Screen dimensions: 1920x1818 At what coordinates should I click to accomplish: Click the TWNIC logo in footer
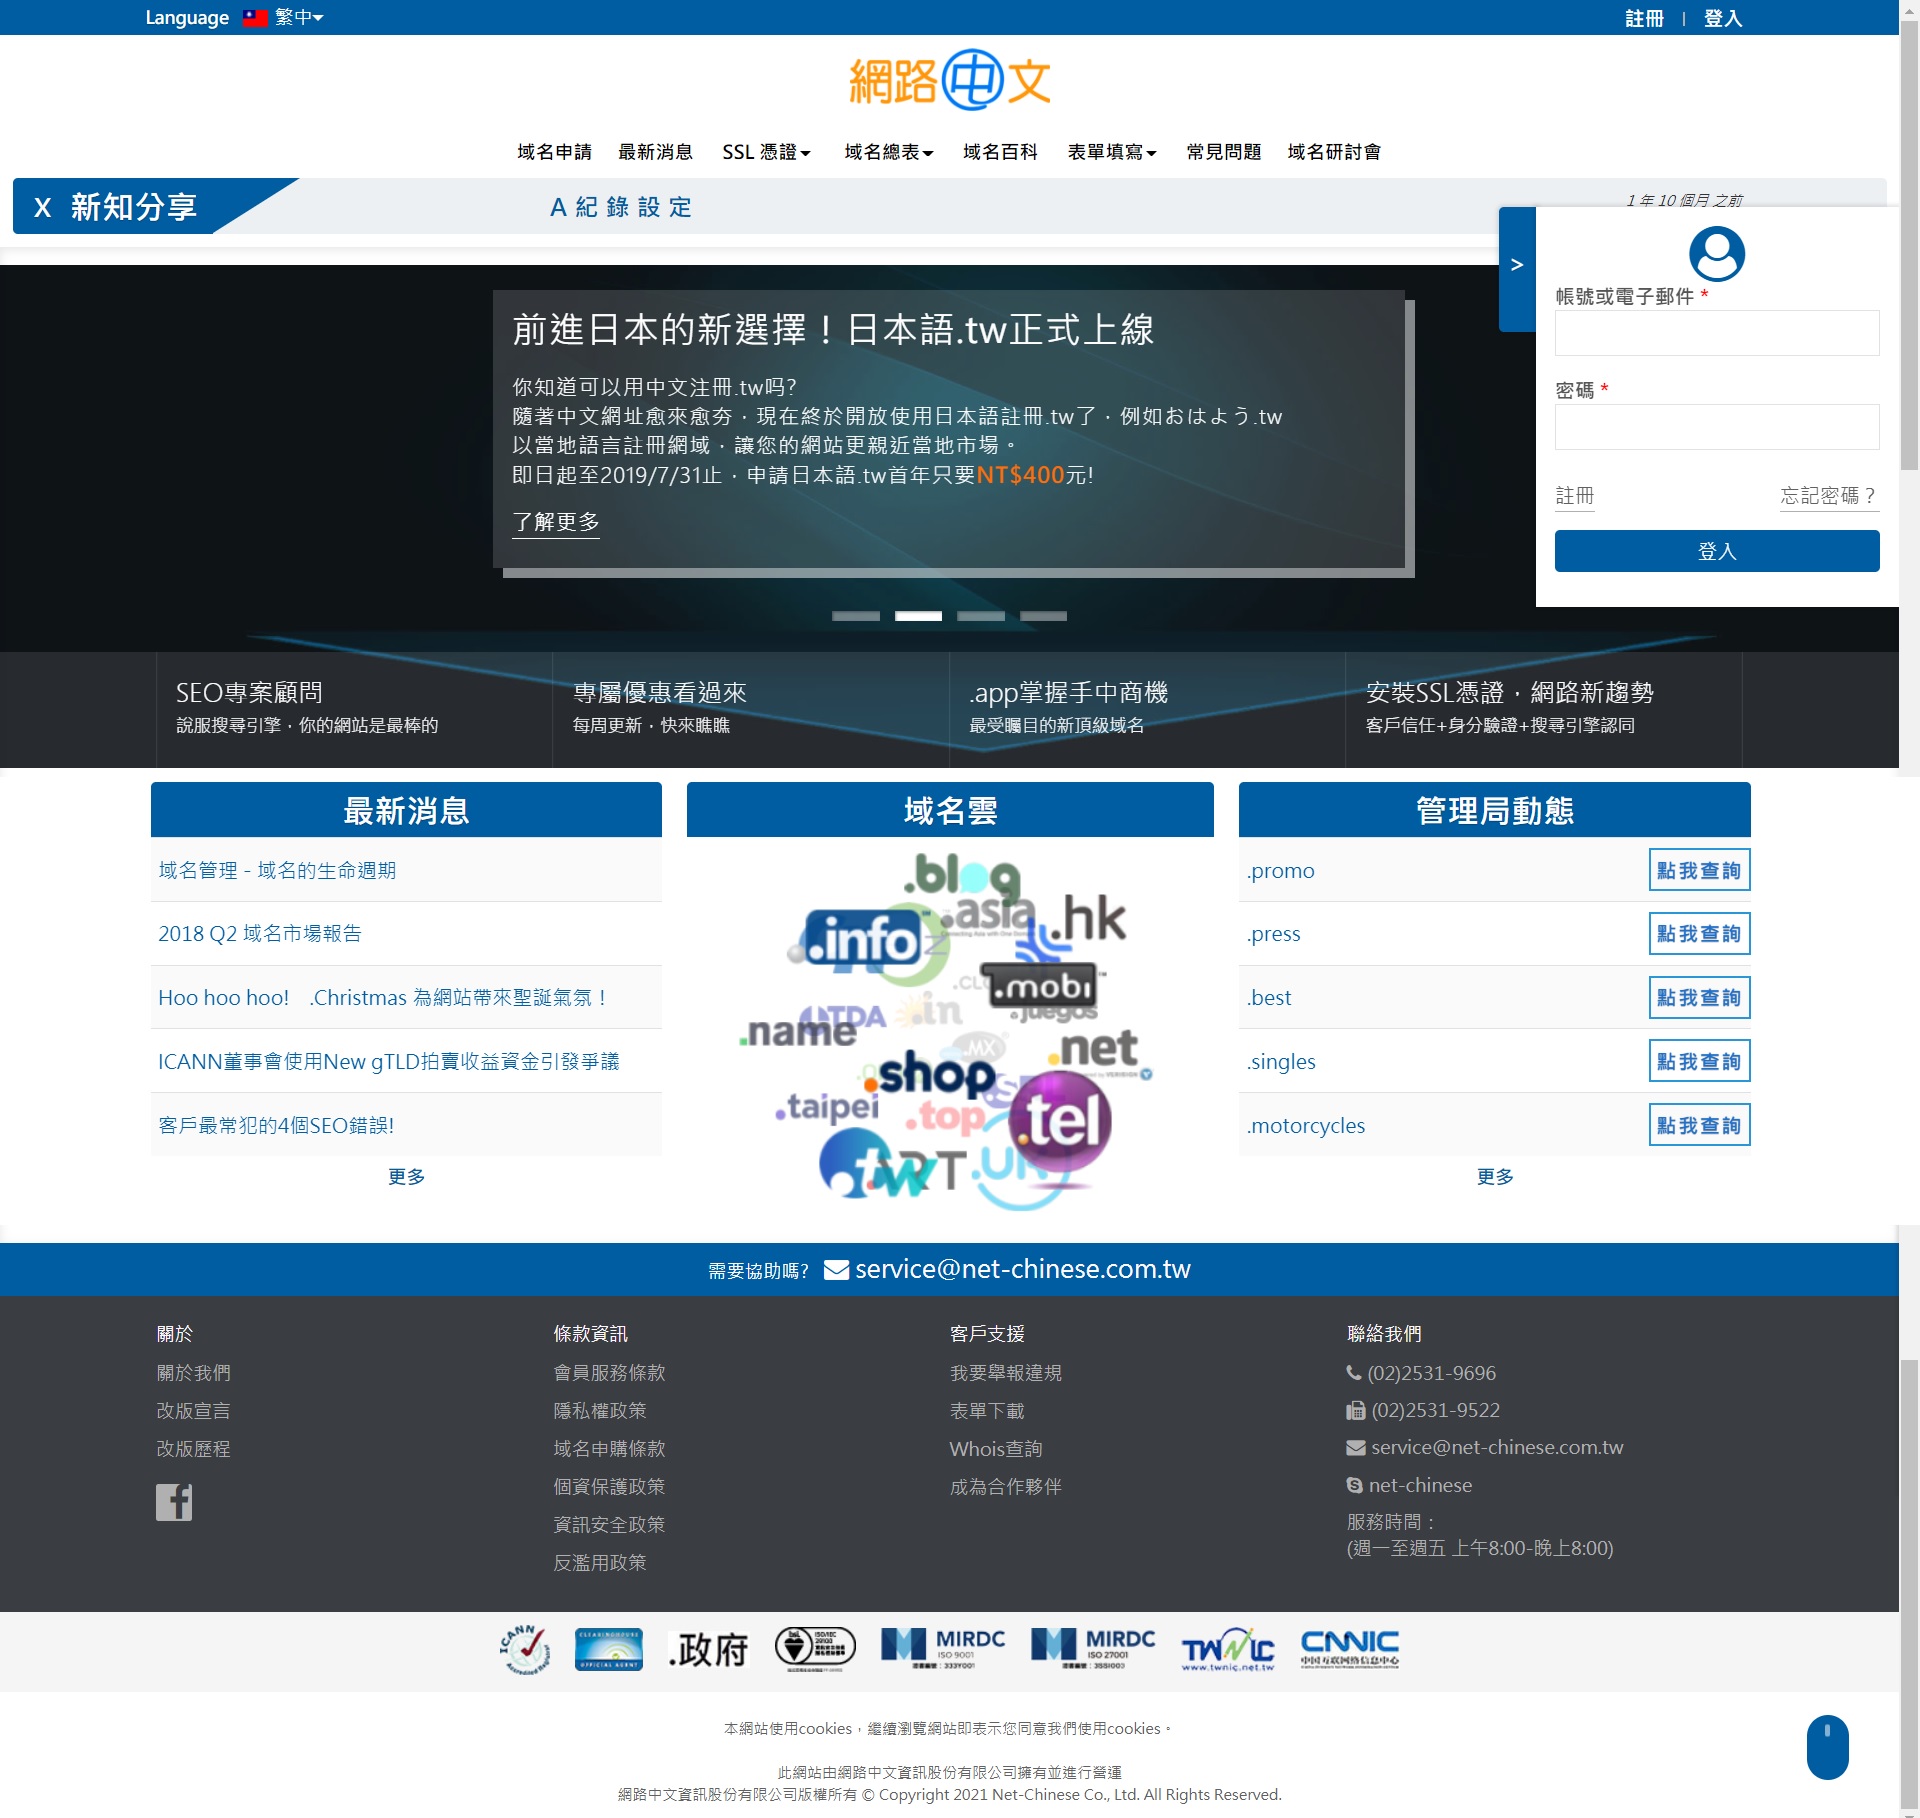(1228, 1649)
